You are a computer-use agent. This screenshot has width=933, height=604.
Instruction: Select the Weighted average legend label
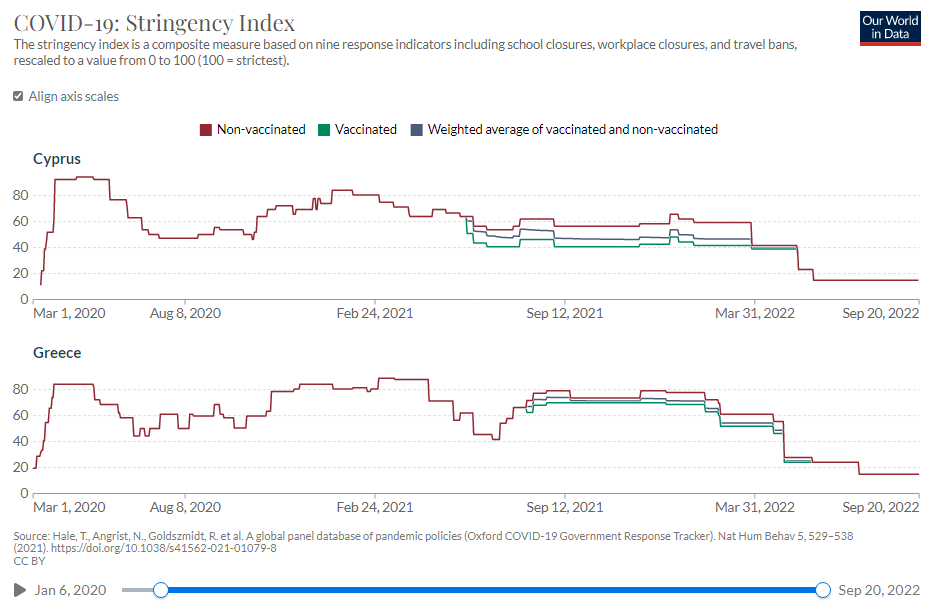[x=572, y=129]
